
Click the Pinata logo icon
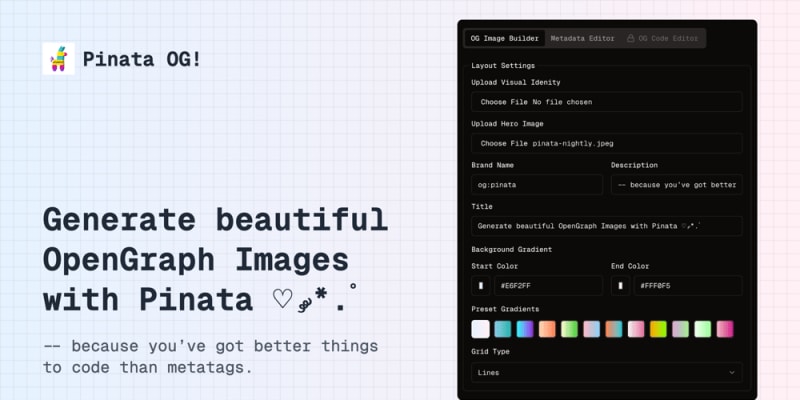pyautogui.click(x=58, y=58)
